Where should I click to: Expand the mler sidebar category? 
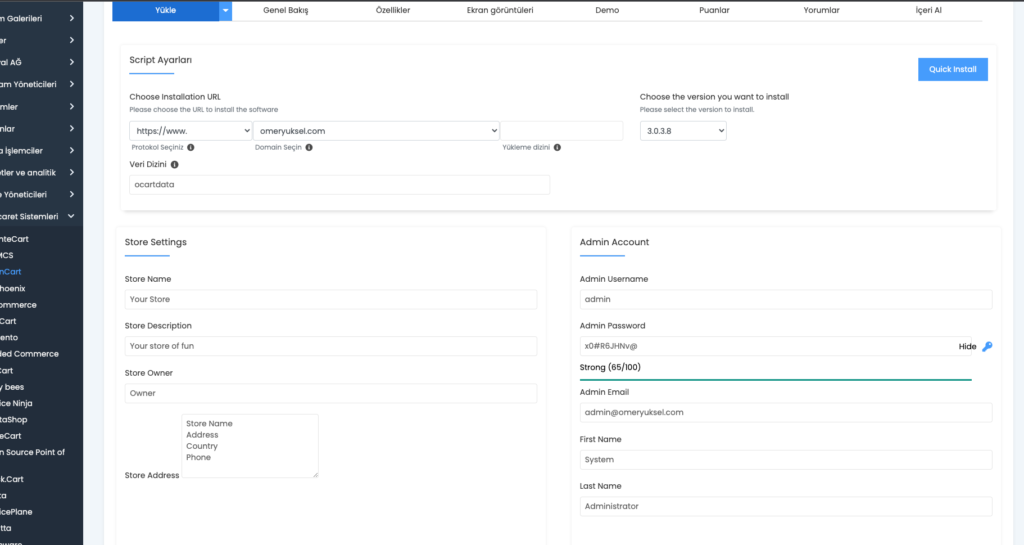pos(71,106)
